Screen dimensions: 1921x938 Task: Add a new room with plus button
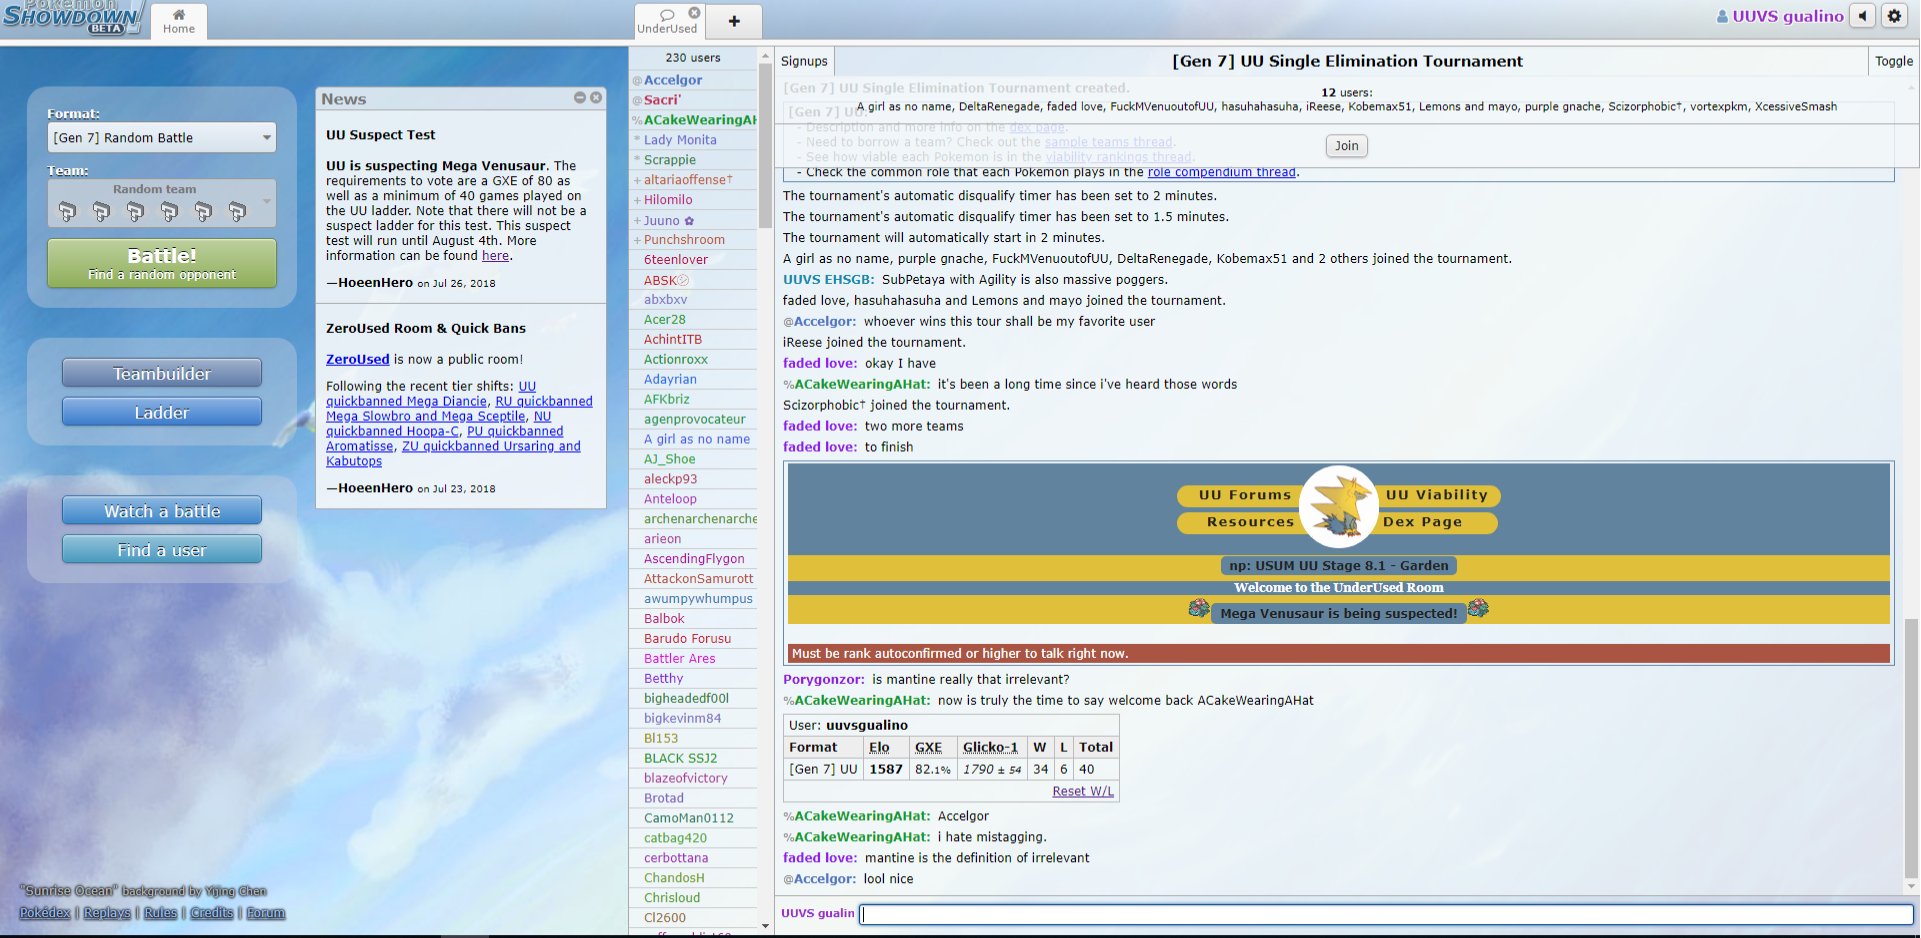coord(734,21)
